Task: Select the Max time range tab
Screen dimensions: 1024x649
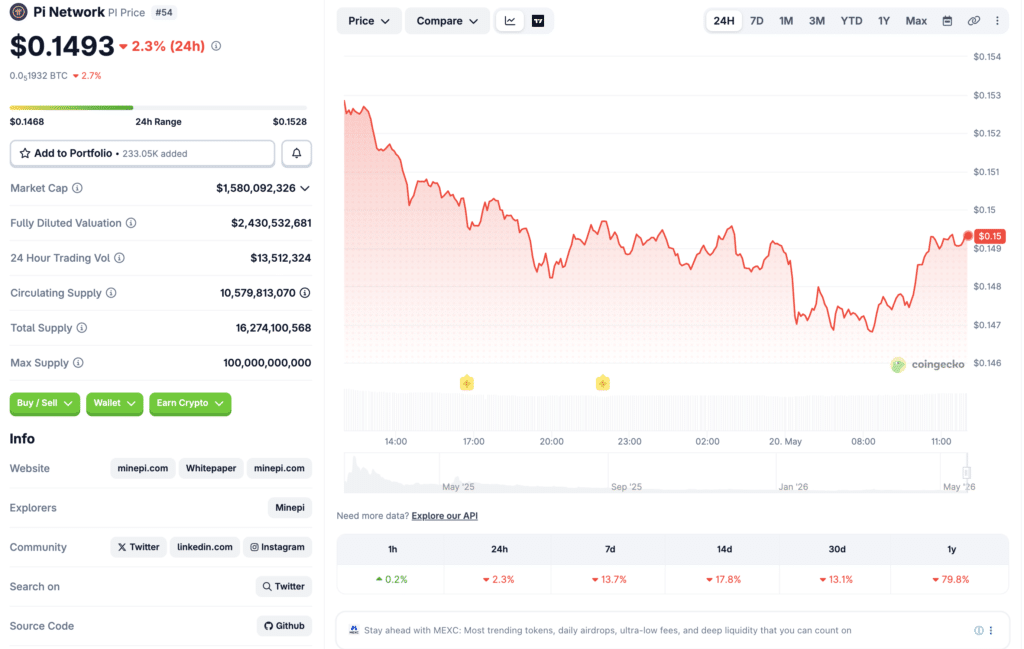Action: pos(916,21)
